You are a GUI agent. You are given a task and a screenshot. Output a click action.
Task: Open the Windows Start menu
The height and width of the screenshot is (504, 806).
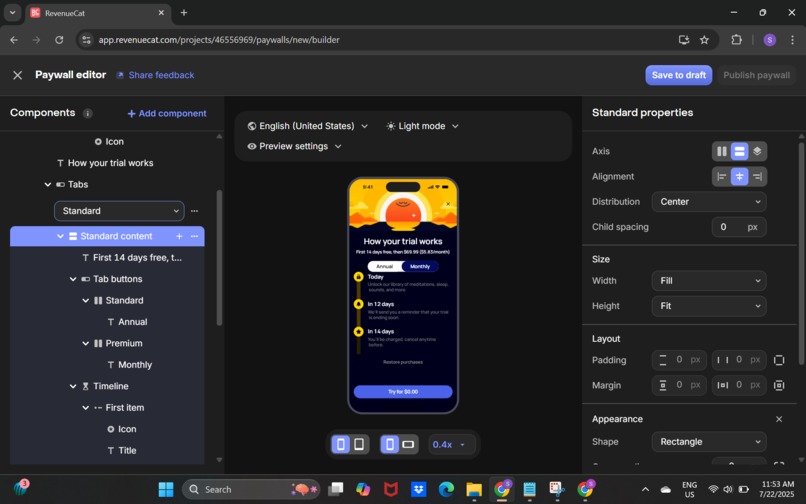pyautogui.click(x=166, y=489)
